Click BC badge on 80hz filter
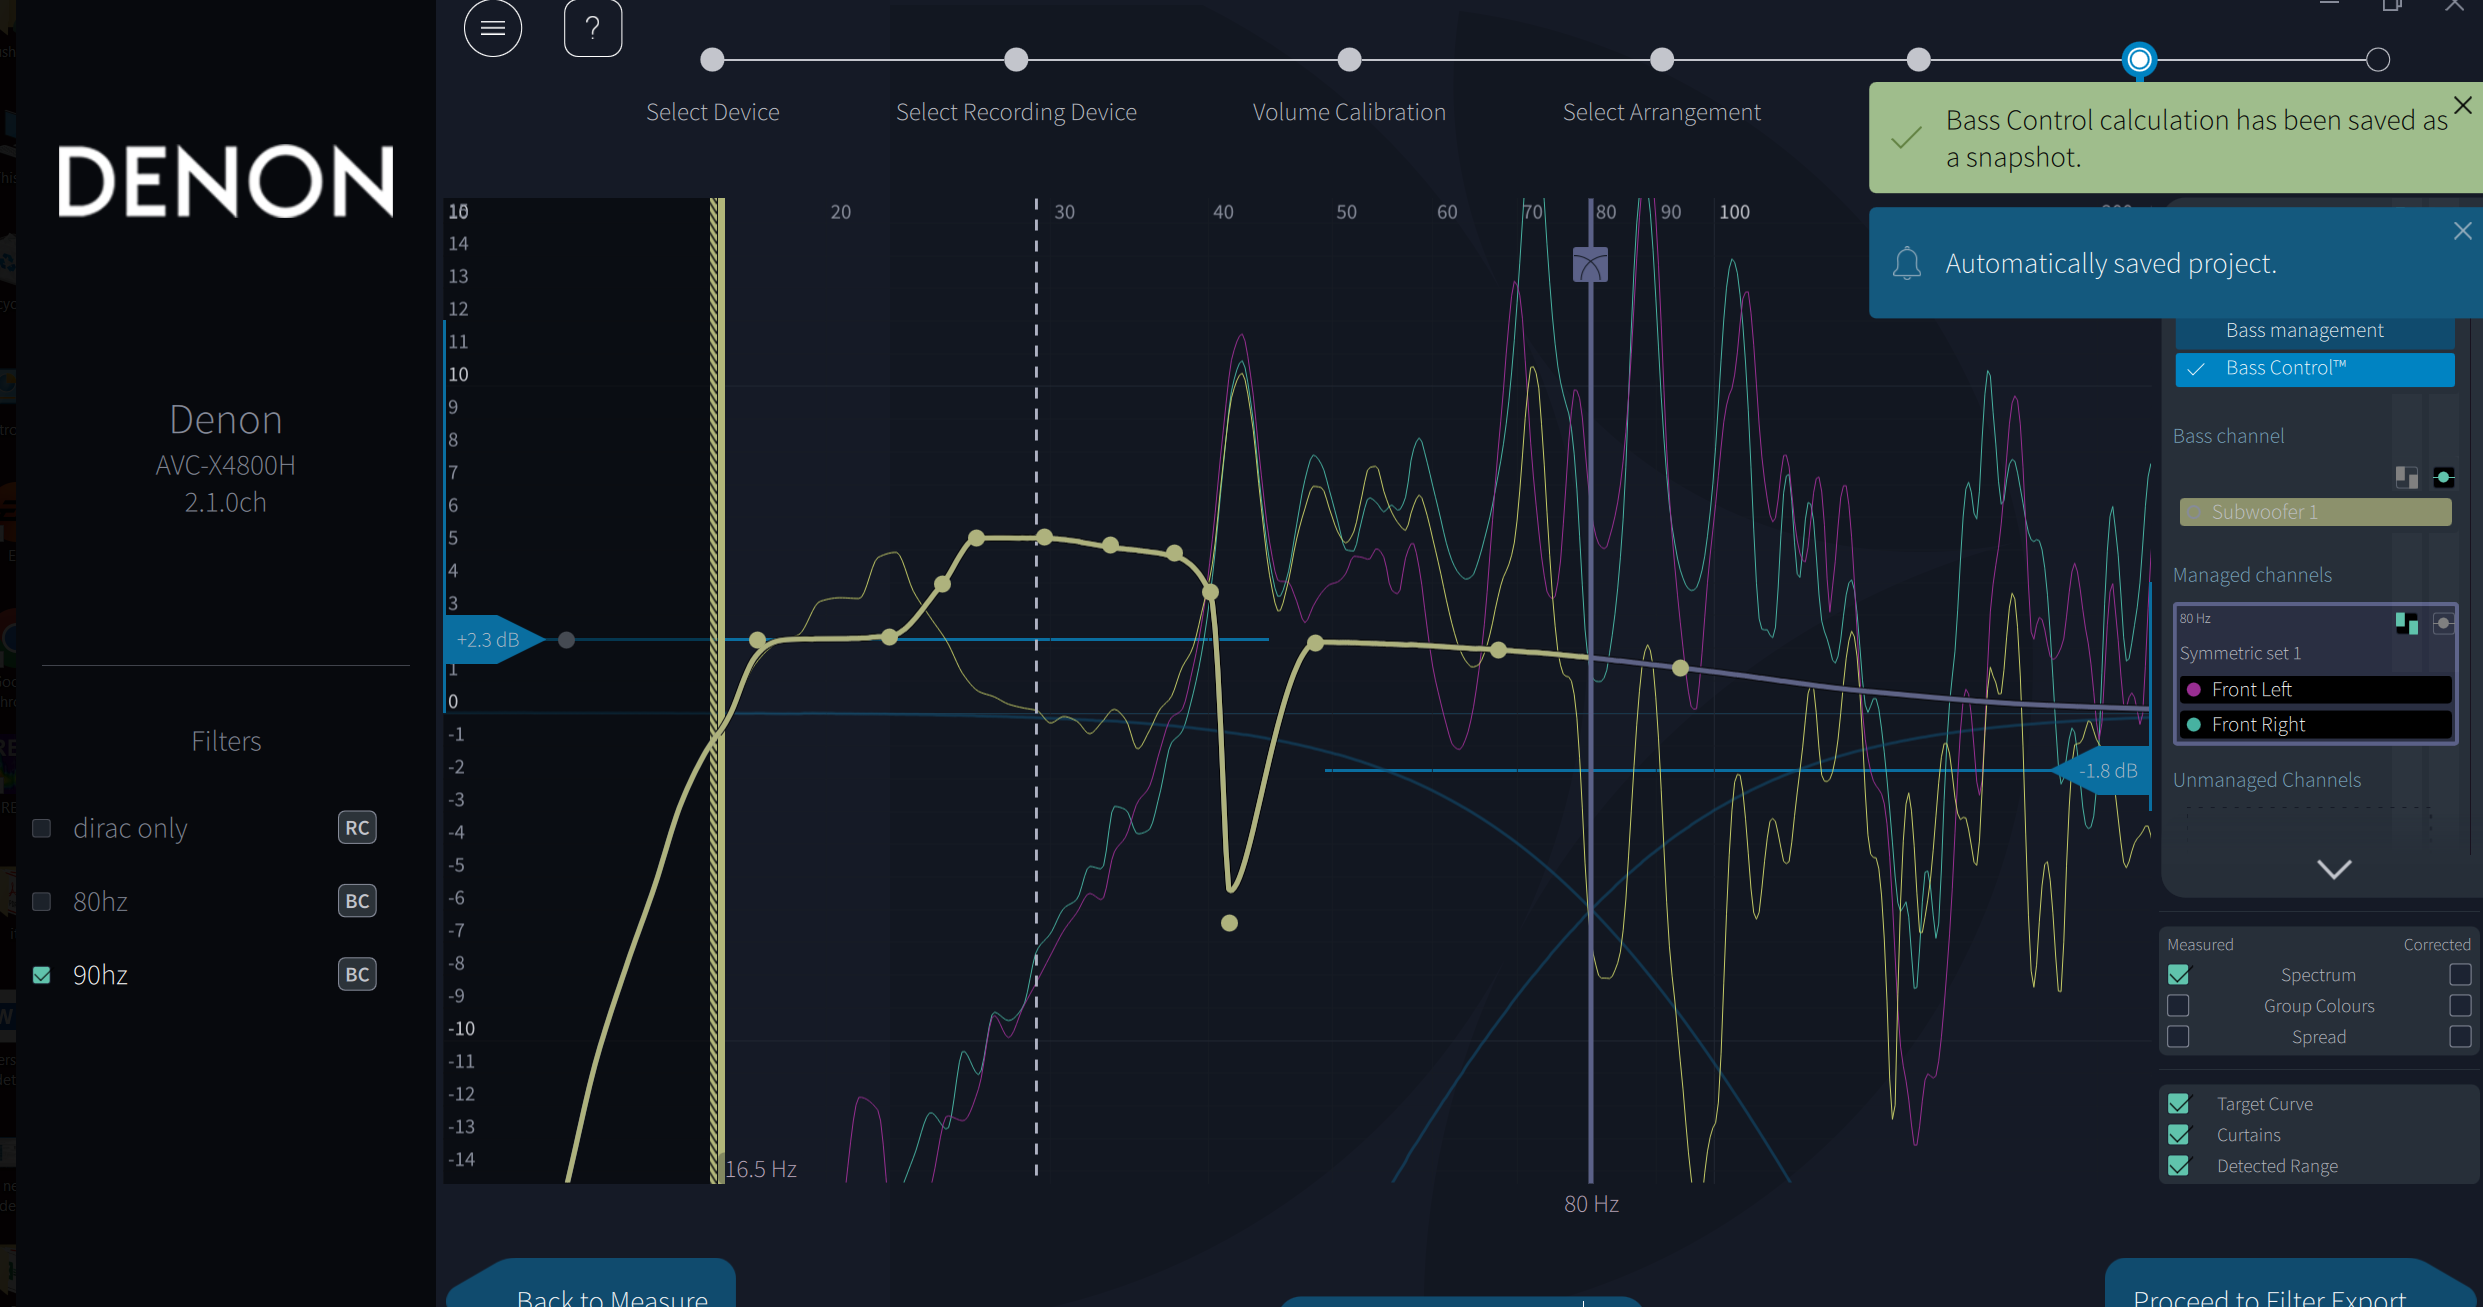 coord(357,902)
